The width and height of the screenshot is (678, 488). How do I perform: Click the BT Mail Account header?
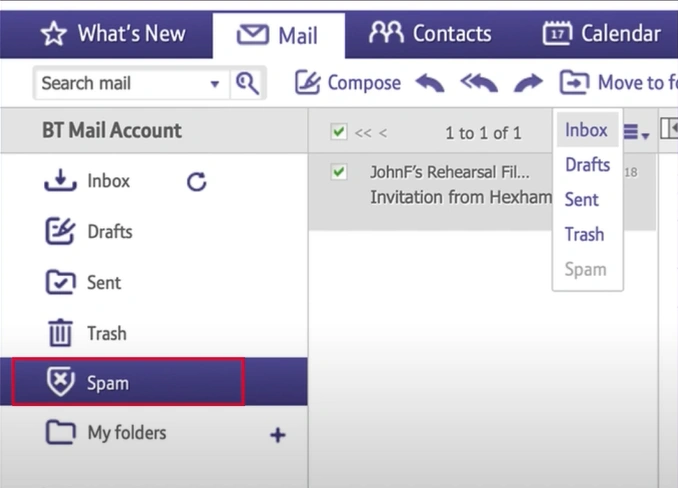click(x=112, y=130)
